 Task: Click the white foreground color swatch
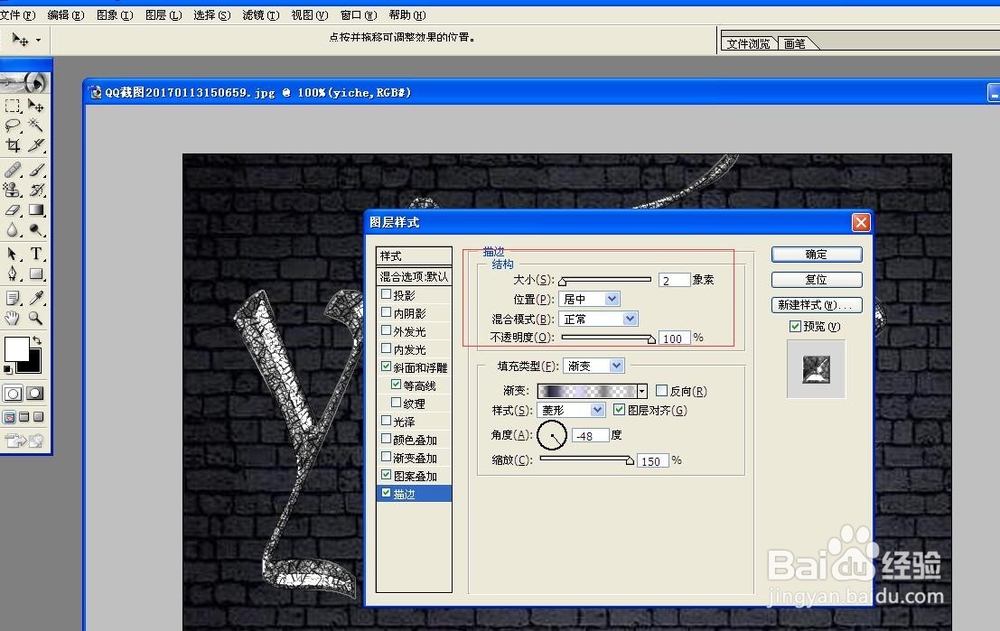click(15, 348)
